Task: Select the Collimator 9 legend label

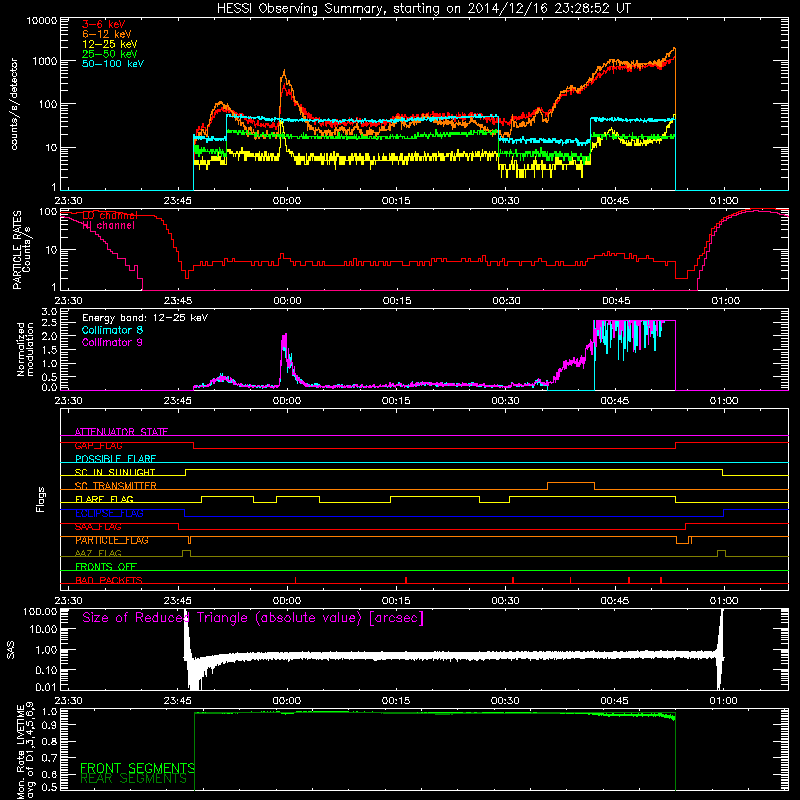Action: pos(112,342)
